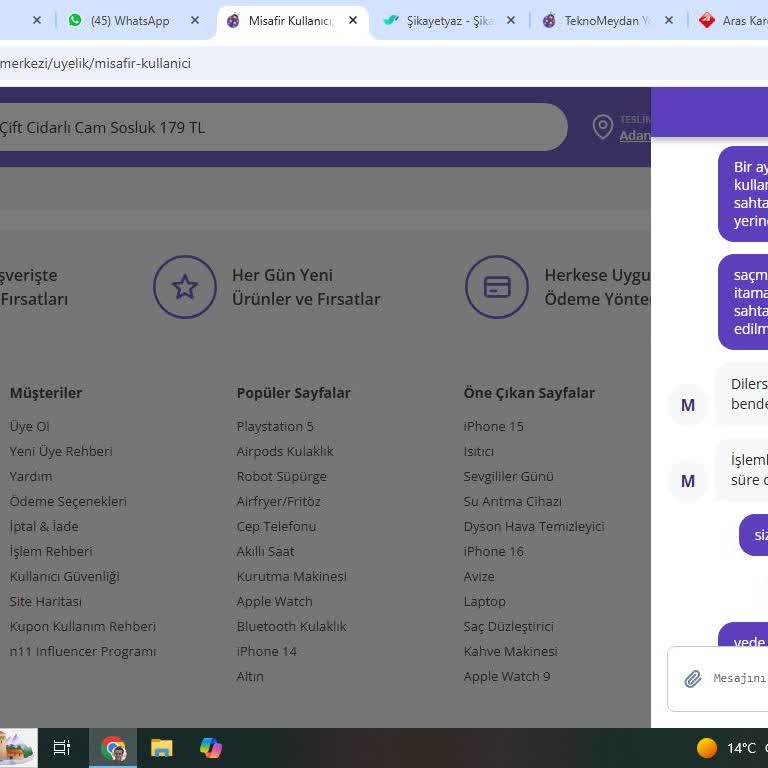This screenshot has height=768, width=768.
Task: Open Airpods Kulaklık link
Action: click(285, 452)
